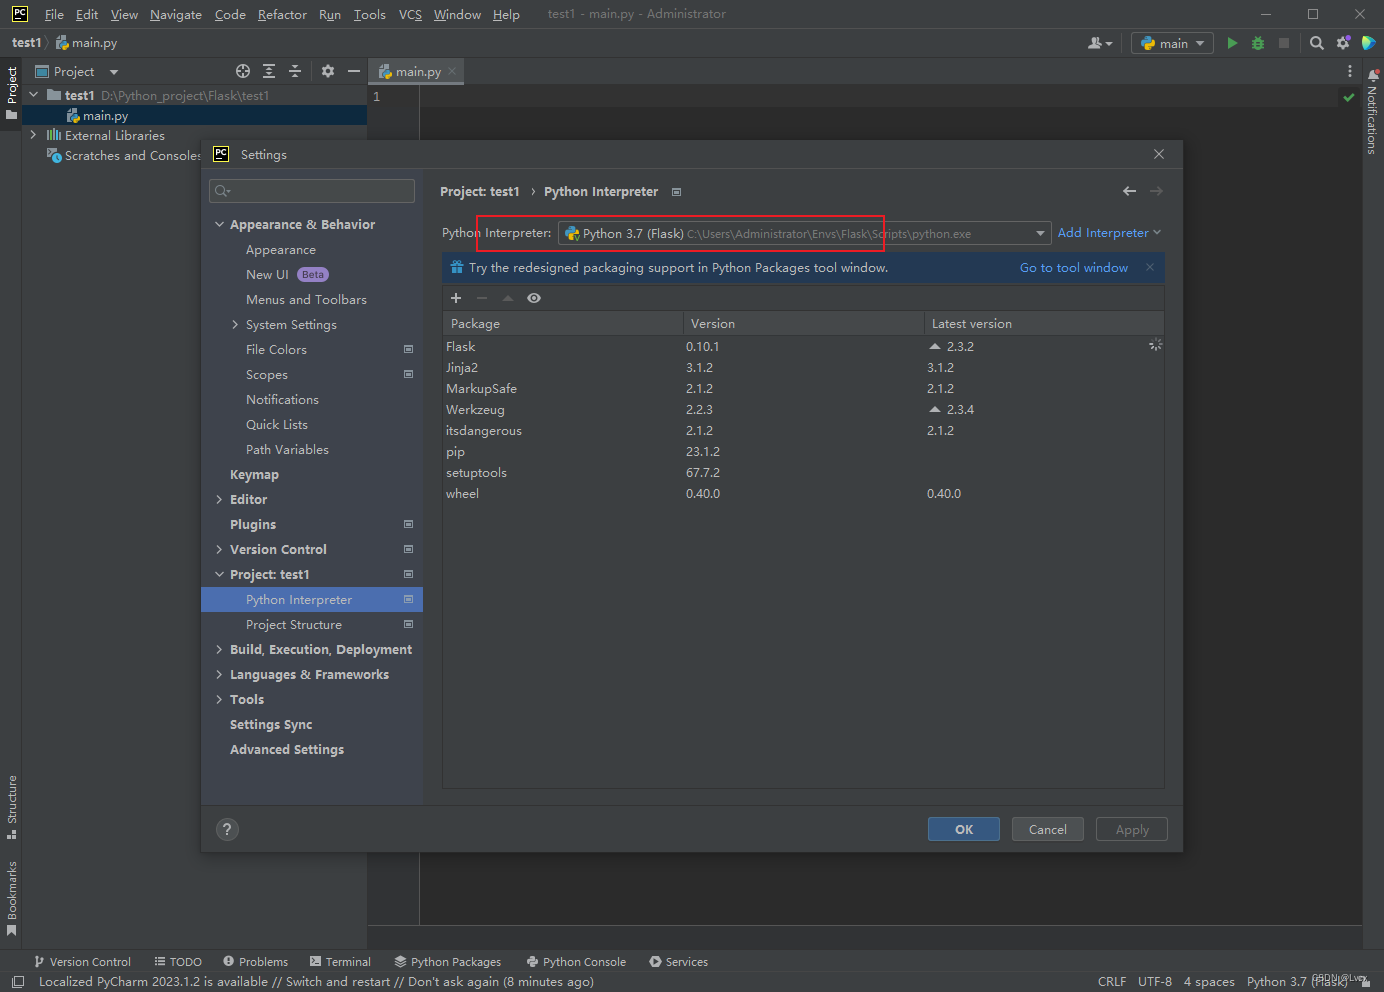Collapse all items in Project panel

(295, 71)
